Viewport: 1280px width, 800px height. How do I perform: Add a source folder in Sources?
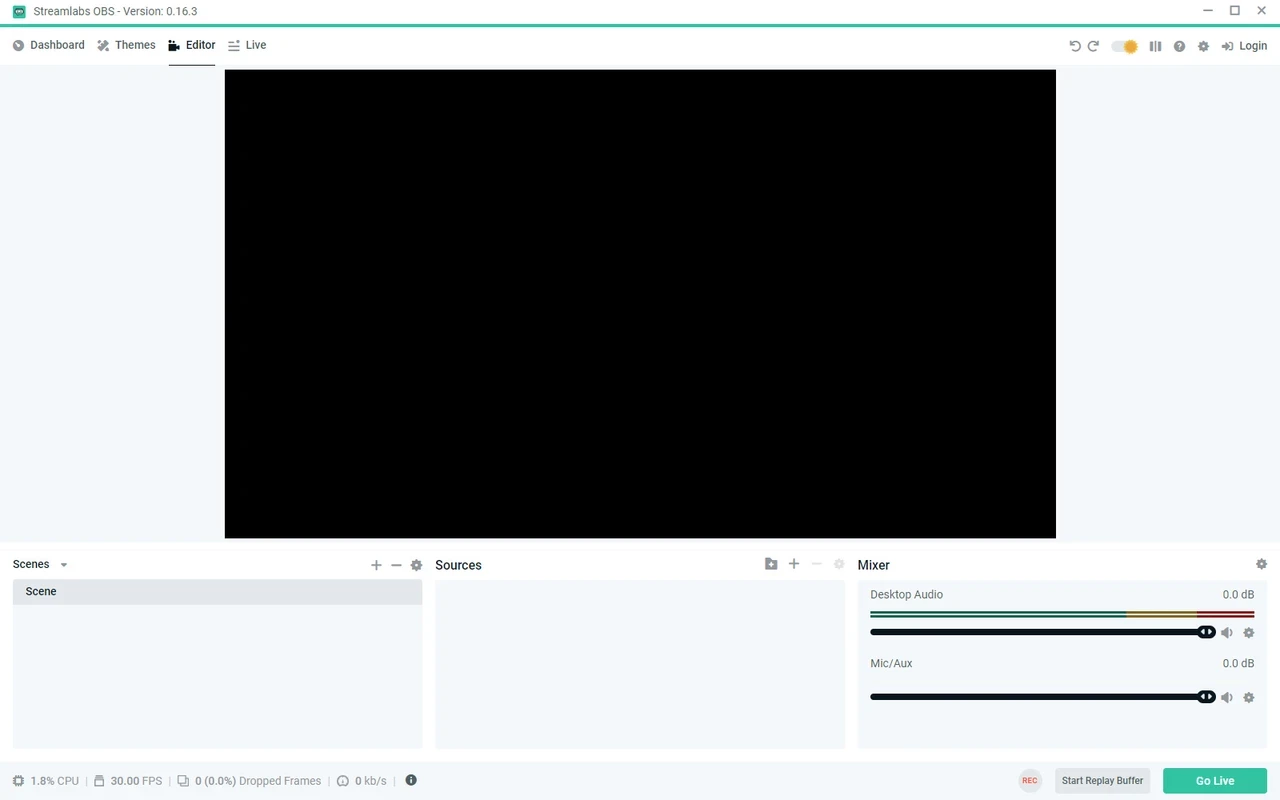coord(771,564)
